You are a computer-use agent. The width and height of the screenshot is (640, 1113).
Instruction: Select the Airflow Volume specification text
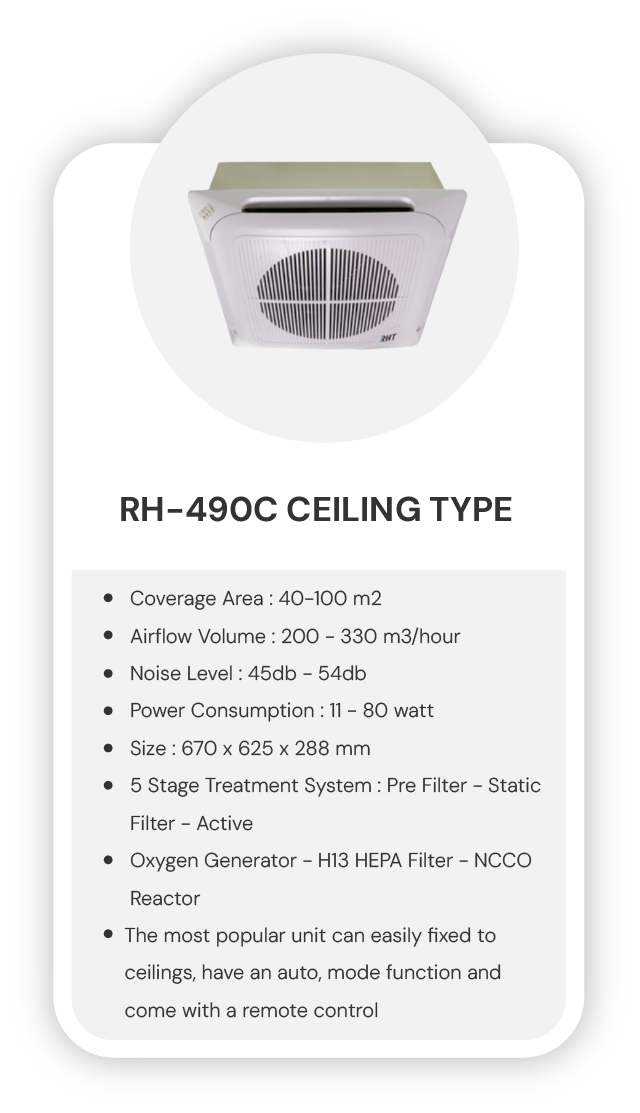point(295,636)
